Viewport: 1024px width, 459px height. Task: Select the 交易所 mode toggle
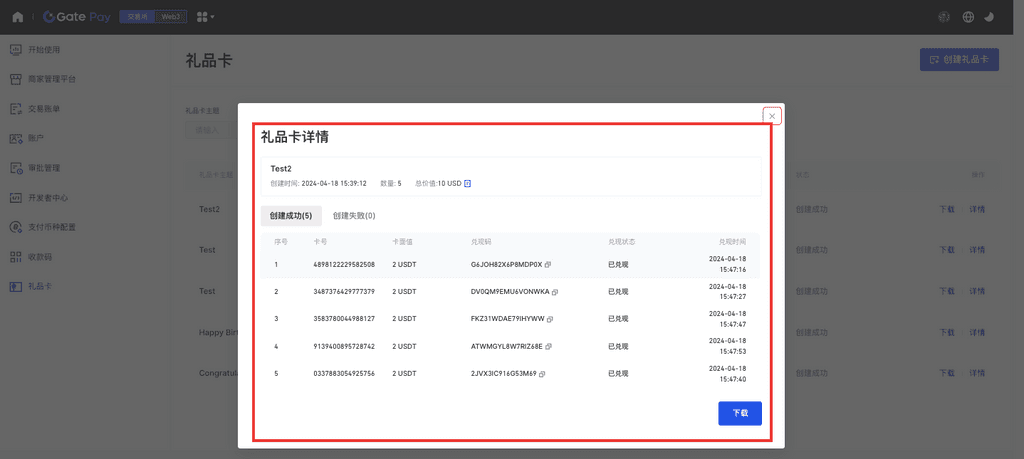pos(137,17)
